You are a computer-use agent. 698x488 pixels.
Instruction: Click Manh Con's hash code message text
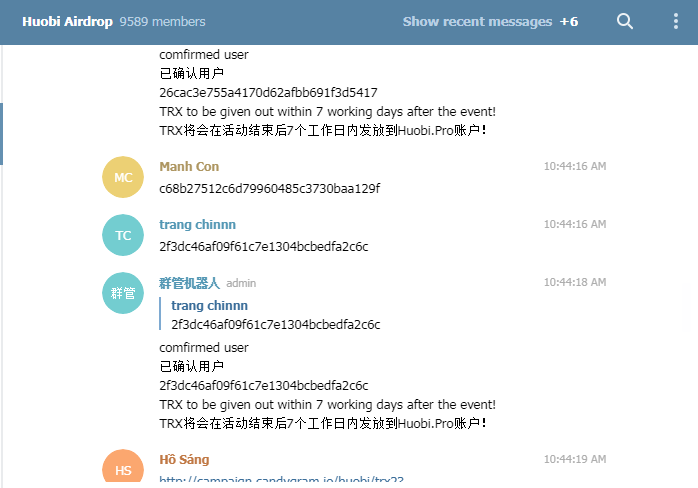270,188
